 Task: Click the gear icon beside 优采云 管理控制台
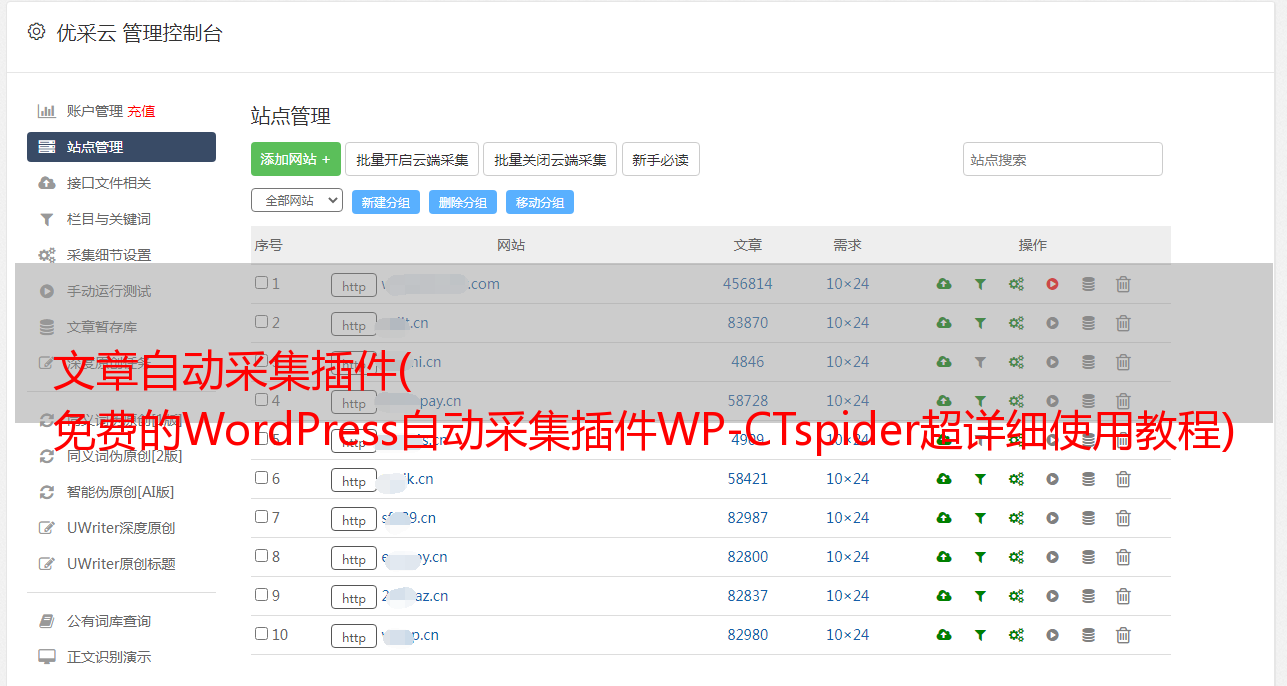coord(36,32)
